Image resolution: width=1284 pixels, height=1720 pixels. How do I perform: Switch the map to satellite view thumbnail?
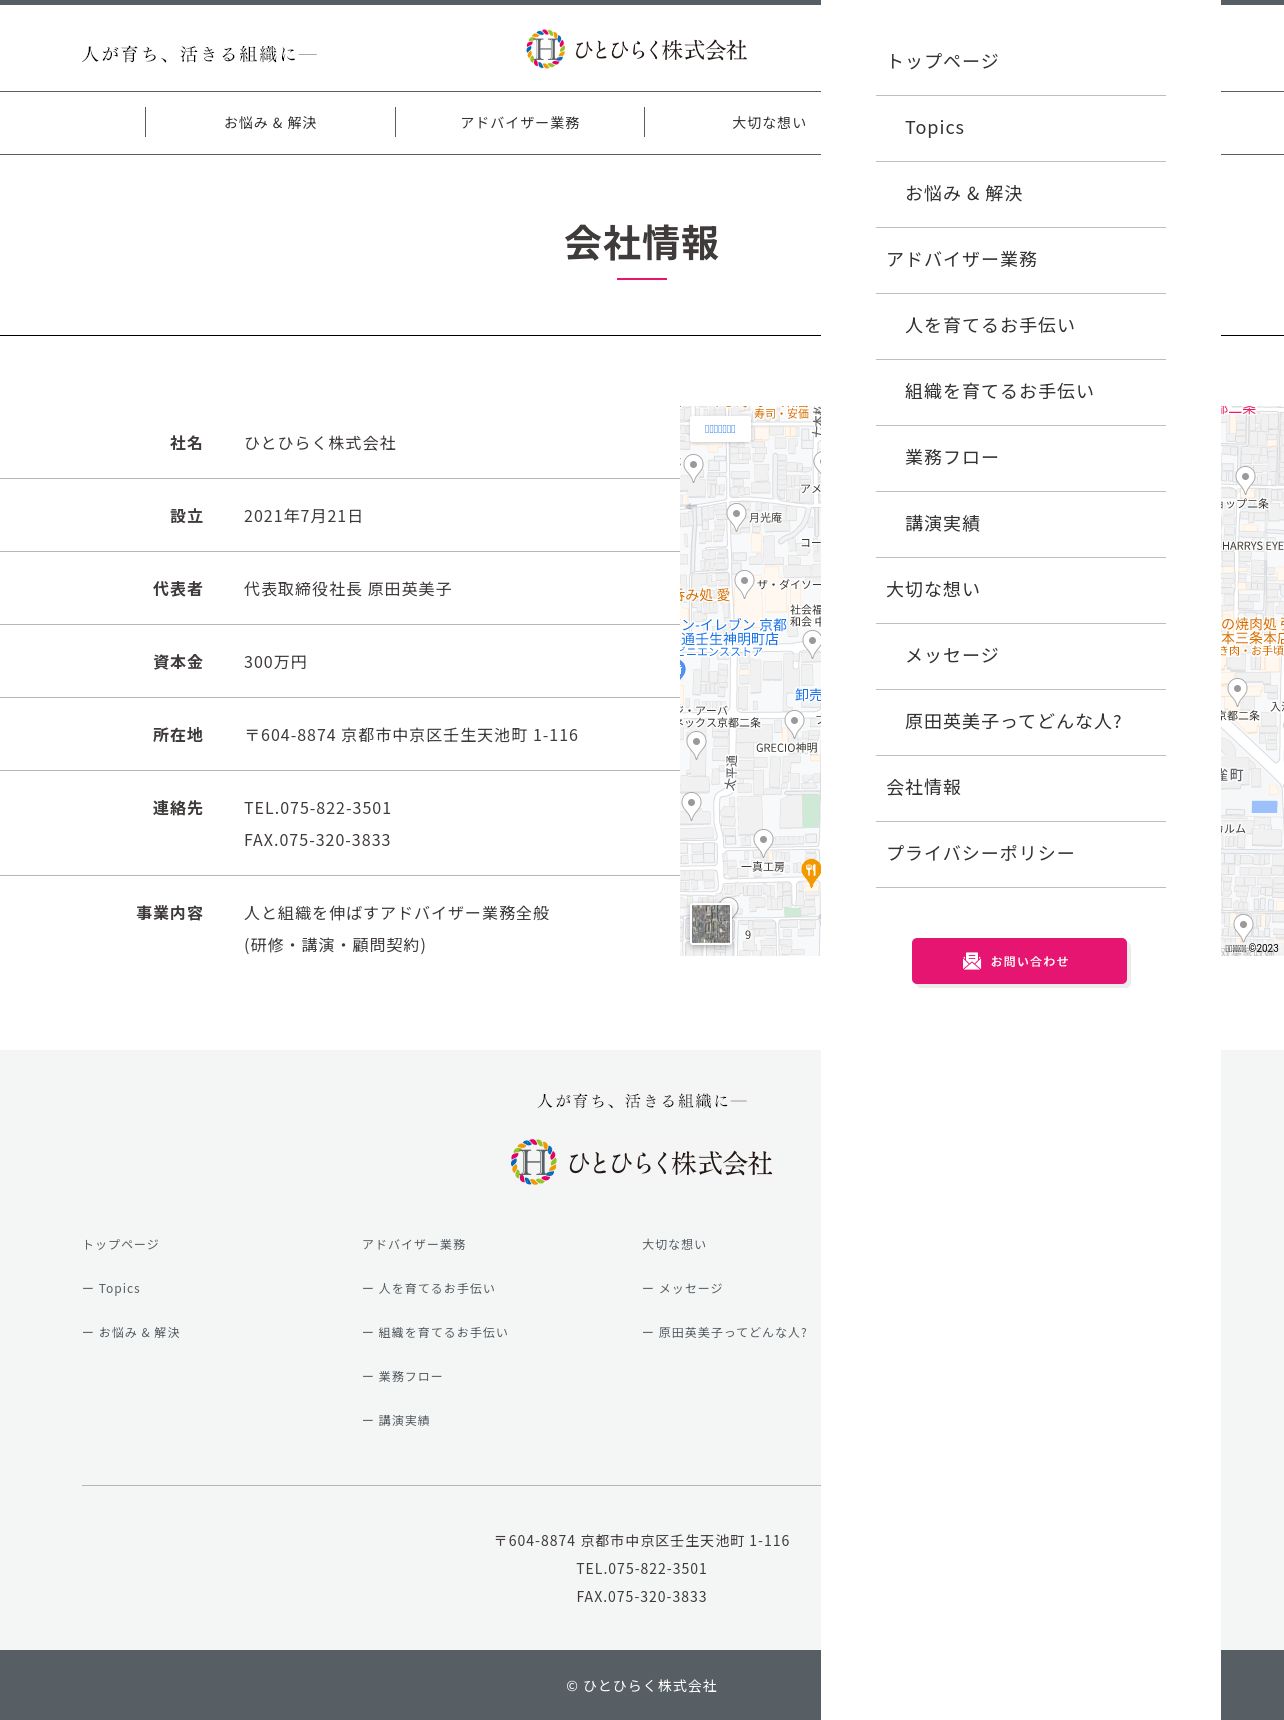(711, 924)
